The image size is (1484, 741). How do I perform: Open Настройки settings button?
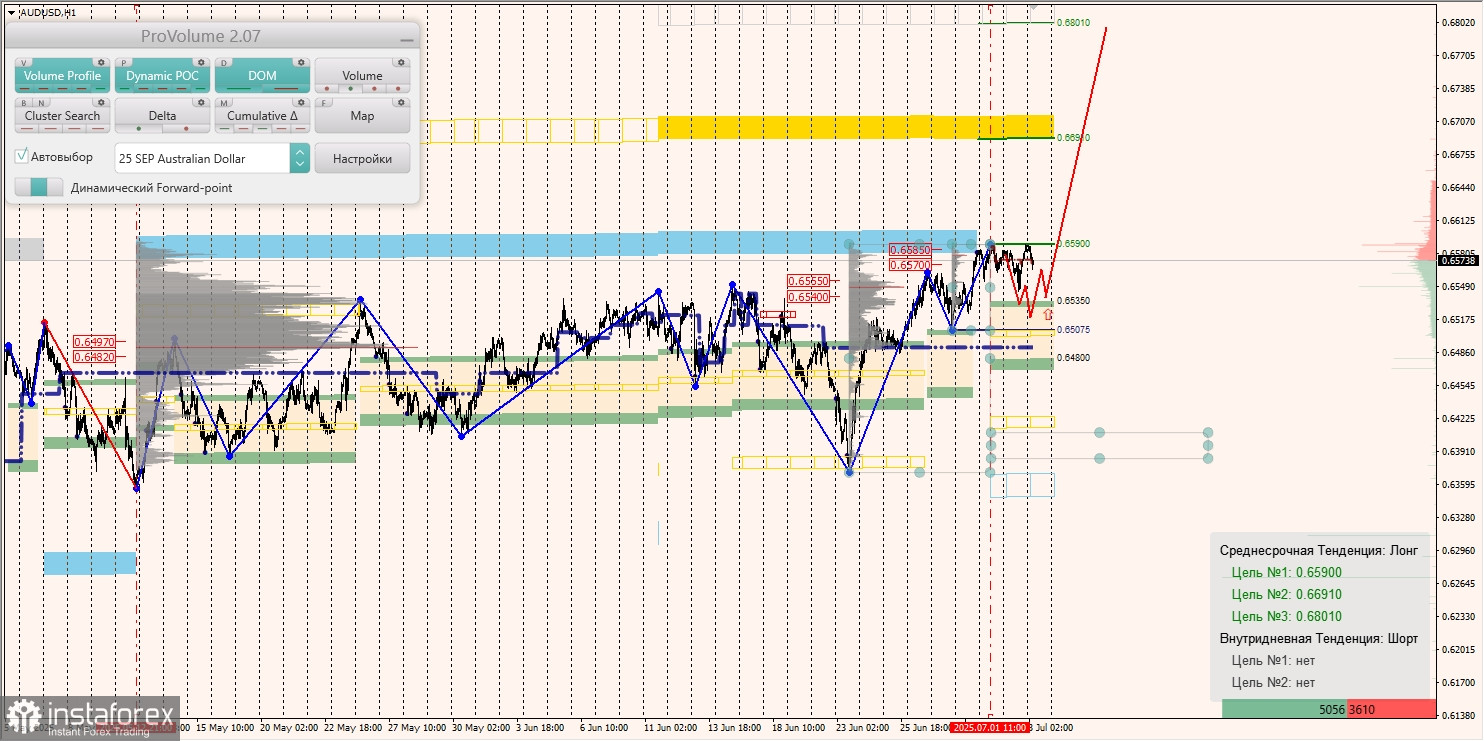click(362, 158)
